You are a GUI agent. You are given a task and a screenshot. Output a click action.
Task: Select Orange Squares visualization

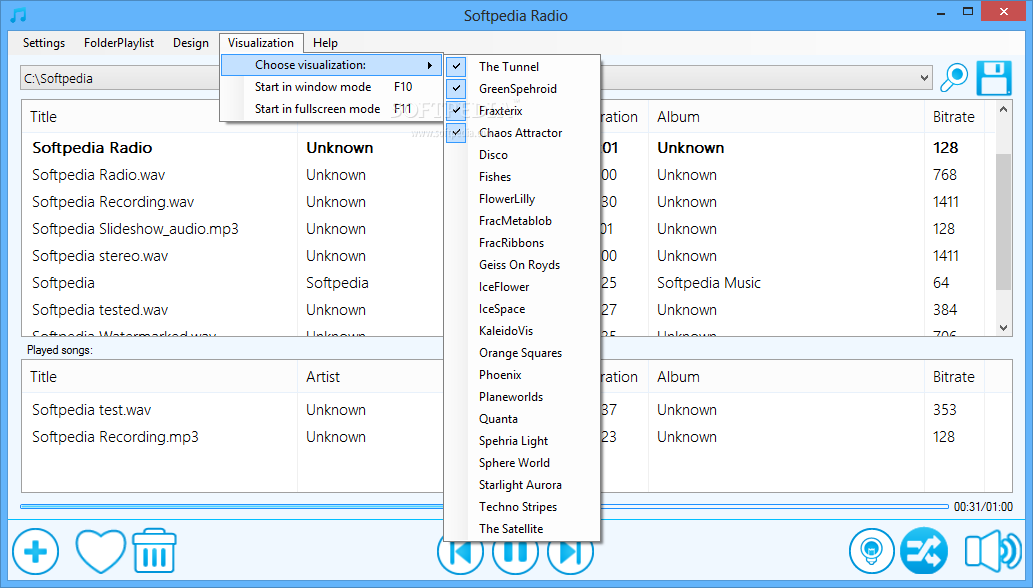(x=522, y=353)
